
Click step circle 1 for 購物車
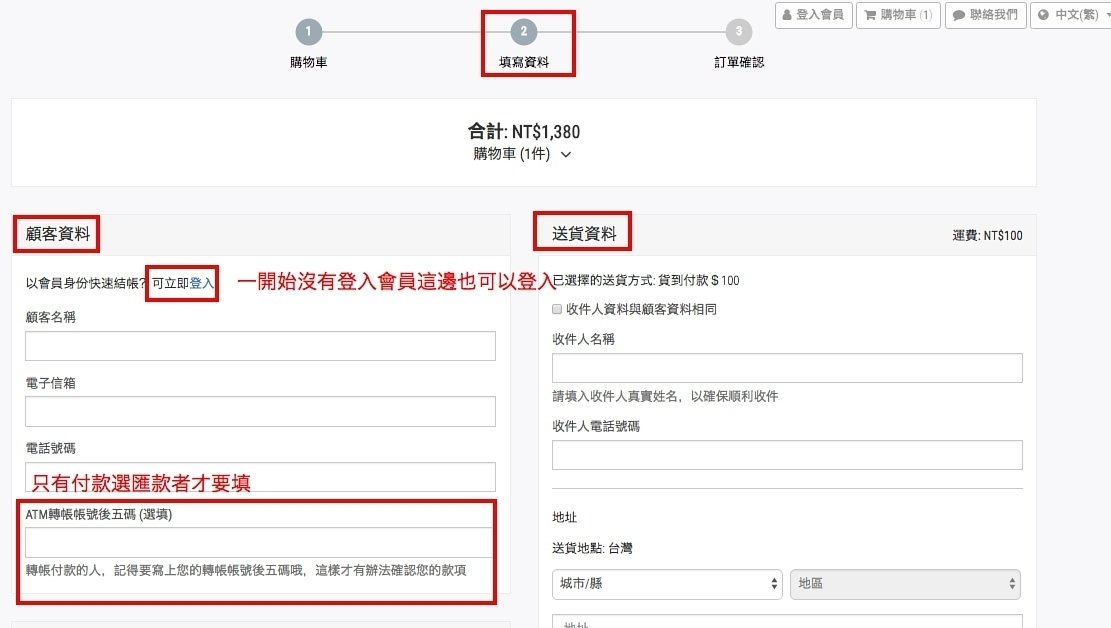coord(308,32)
